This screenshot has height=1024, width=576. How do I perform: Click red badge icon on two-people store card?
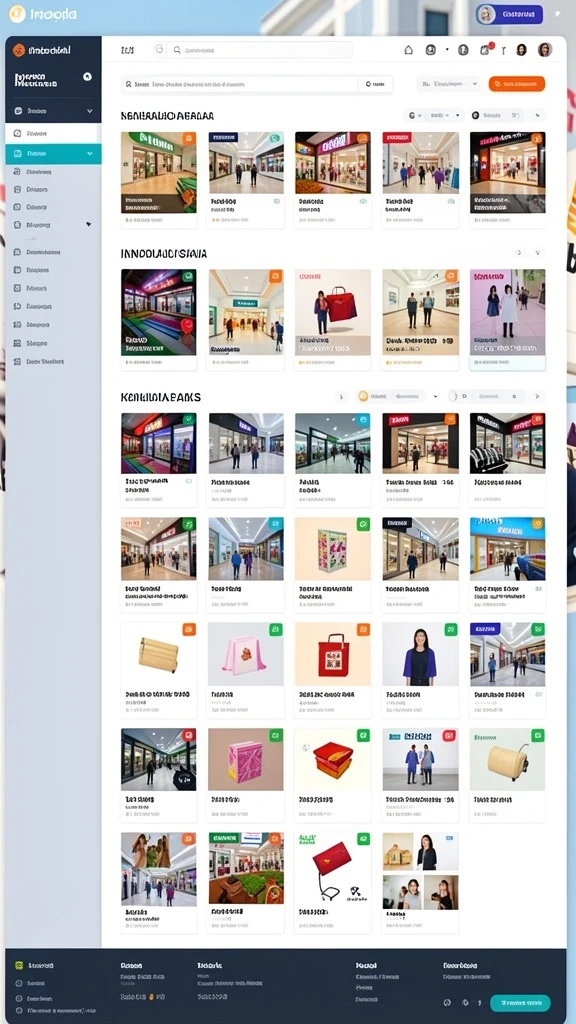pyautogui.click(x=450, y=735)
